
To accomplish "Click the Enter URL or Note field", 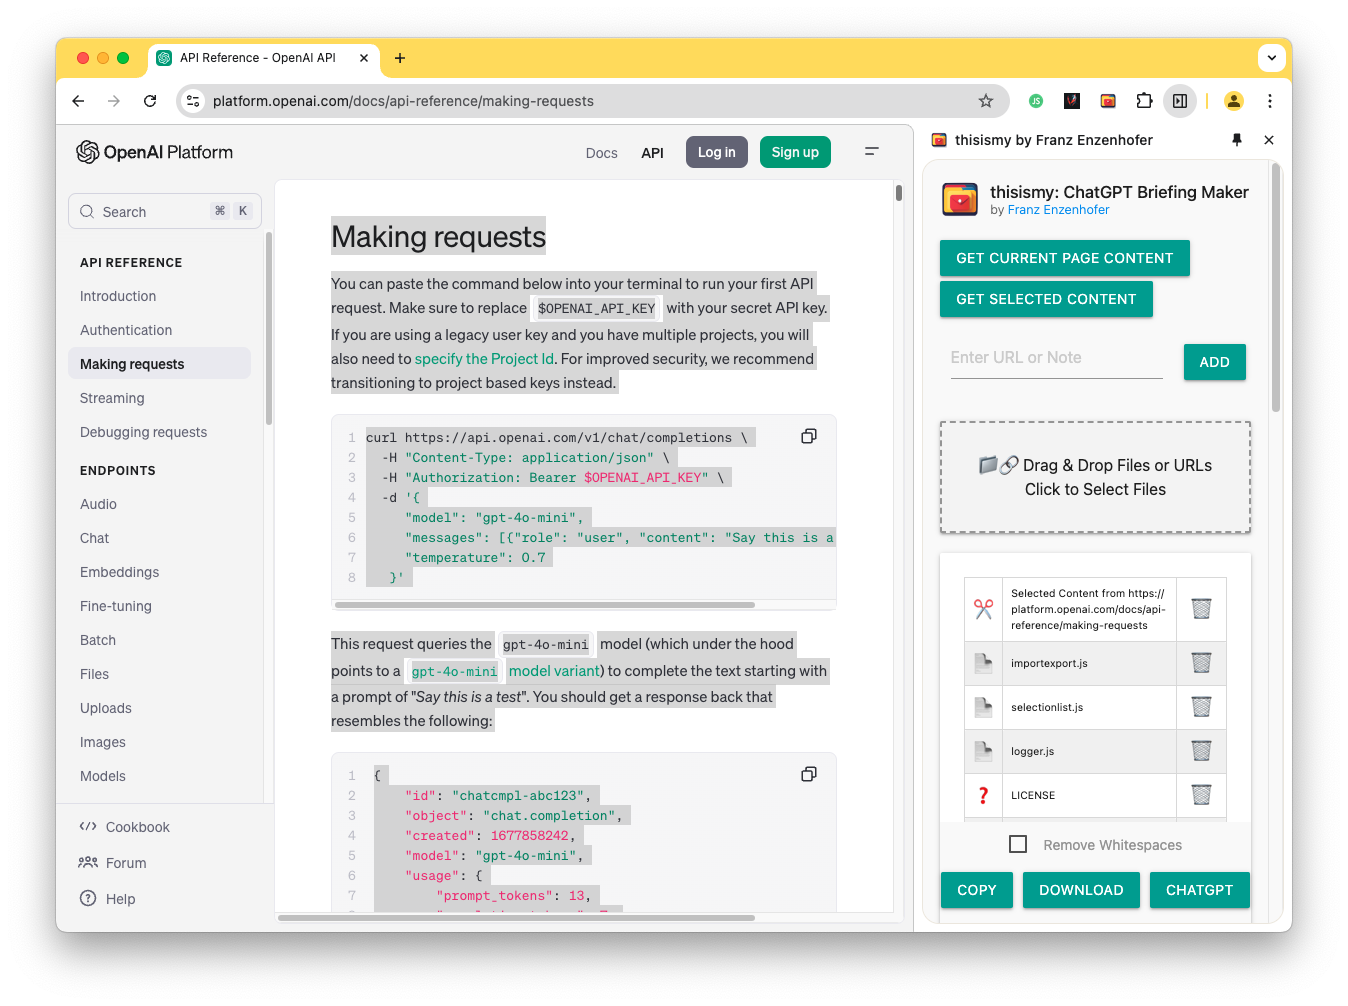I will point(1057,358).
